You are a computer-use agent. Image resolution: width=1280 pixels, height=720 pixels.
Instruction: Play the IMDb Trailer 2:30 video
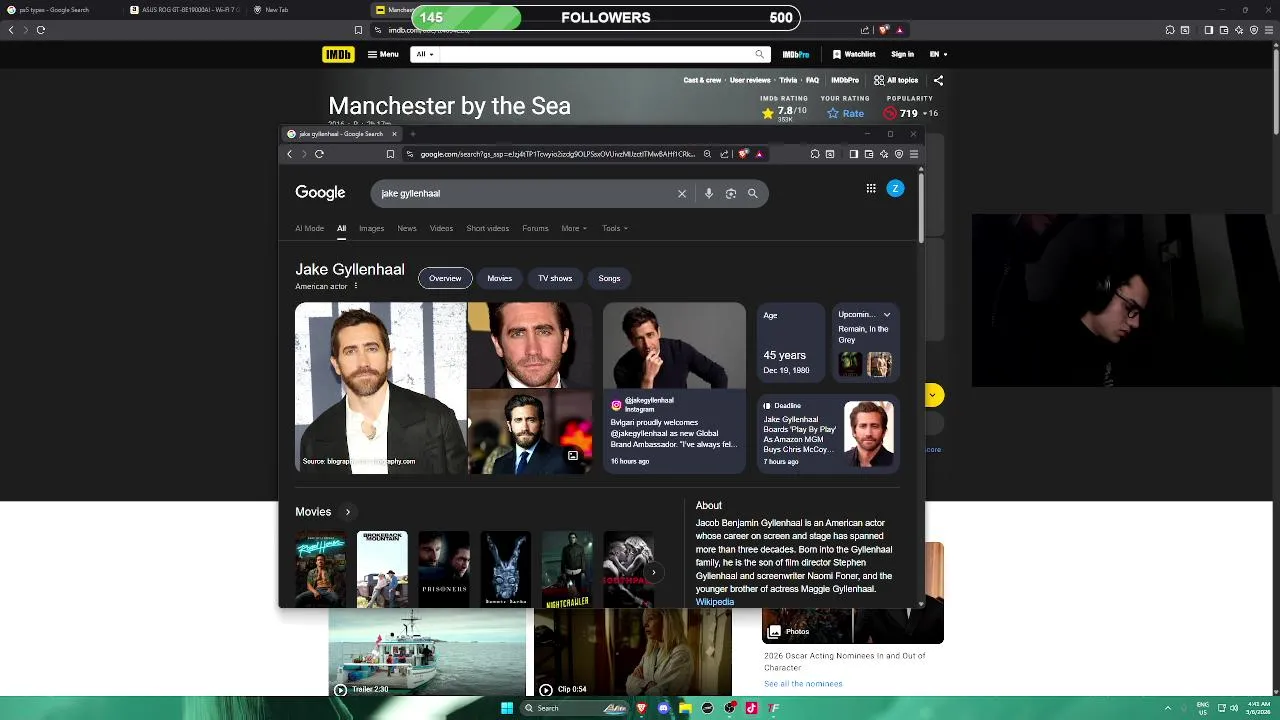pyautogui.click(x=427, y=653)
